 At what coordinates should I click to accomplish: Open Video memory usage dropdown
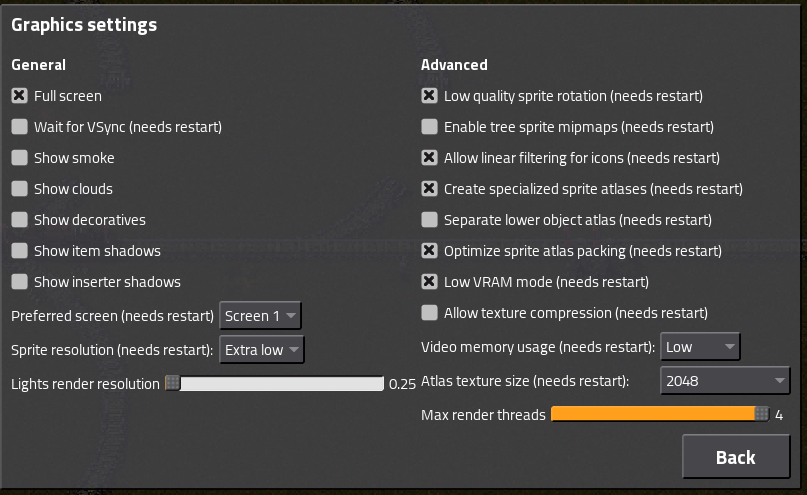tap(700, 347)
